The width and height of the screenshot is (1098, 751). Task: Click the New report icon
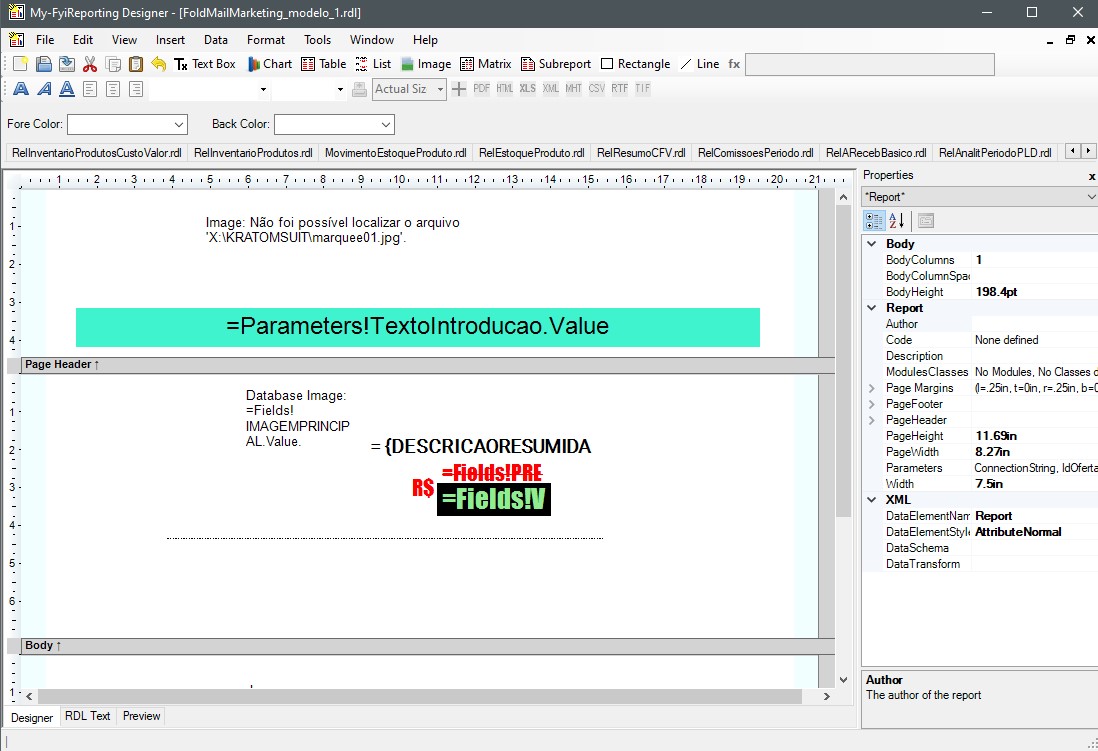click(20, 64)
